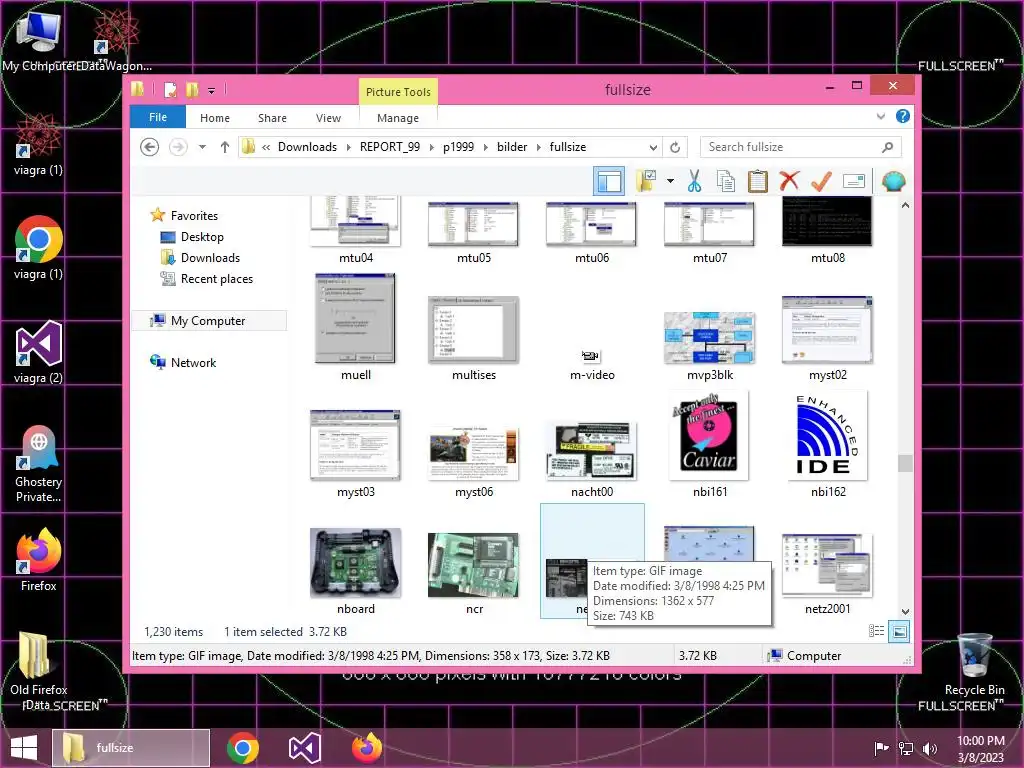1024x768 pixels.
Task: Open the address bar history dropdown
Action: (653, 147)
